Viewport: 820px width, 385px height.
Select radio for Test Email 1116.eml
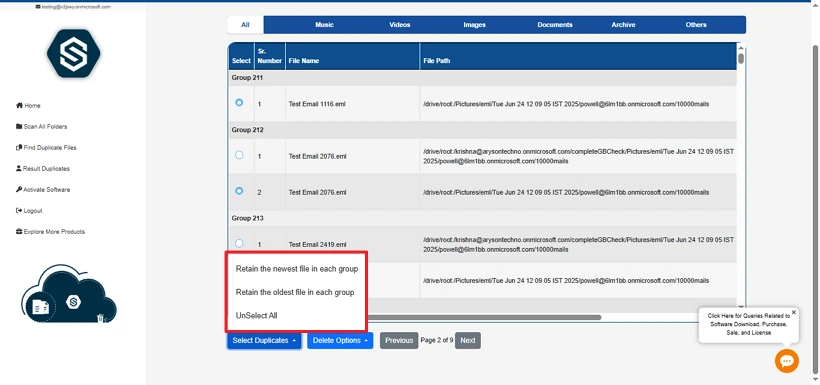point(239,103)
